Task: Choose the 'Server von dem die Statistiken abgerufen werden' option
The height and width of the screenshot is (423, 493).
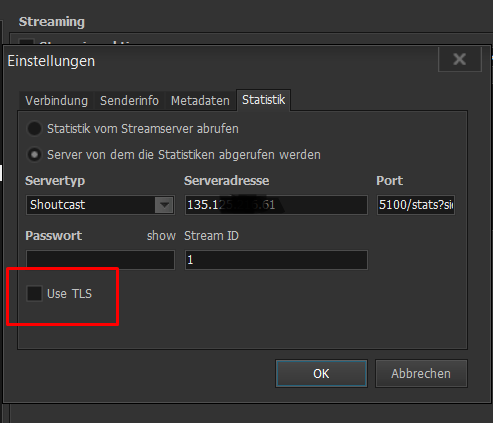Action: [34, 155]
